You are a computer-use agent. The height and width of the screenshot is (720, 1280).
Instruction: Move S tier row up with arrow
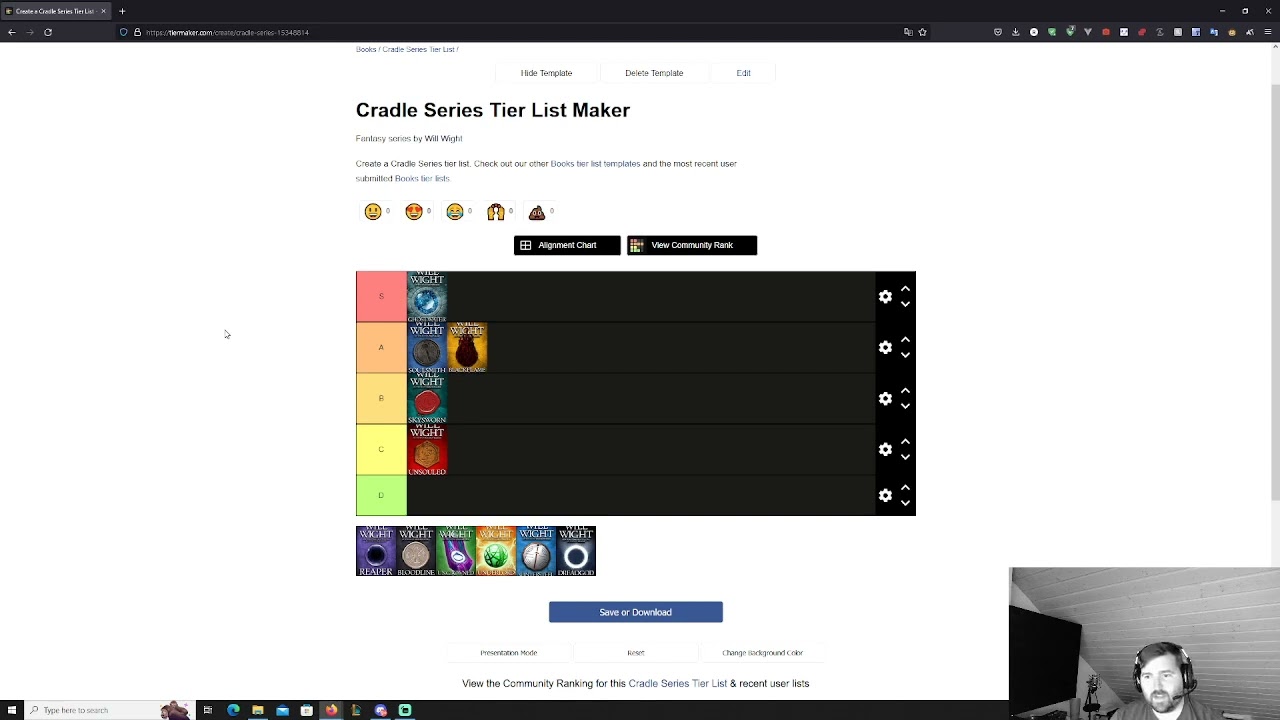coord(905,289)
